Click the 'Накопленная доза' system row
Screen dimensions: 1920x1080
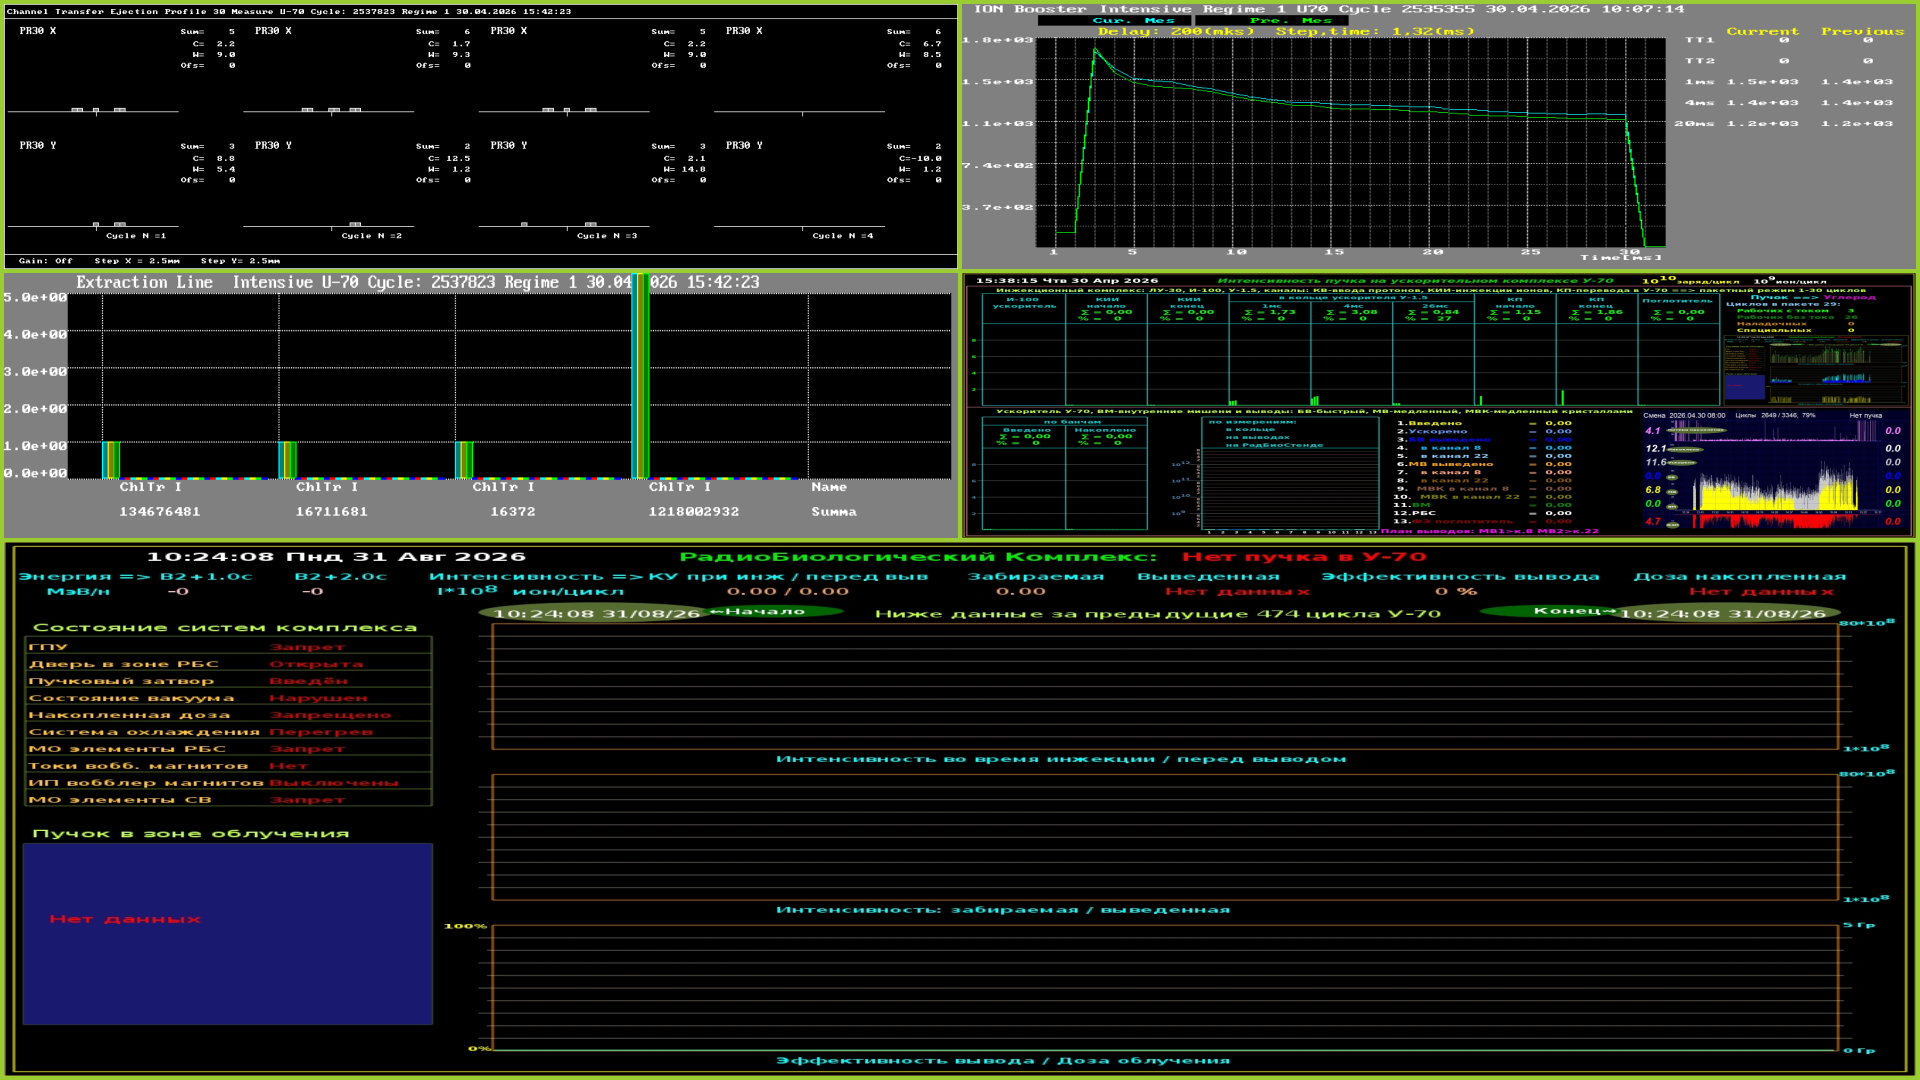(228, 715)
